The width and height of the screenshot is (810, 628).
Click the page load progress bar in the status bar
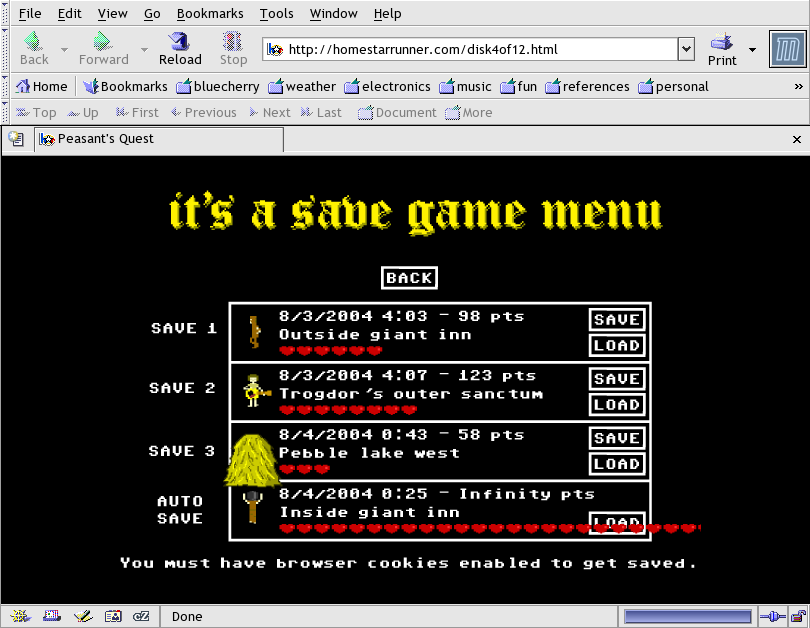(688, 617)
